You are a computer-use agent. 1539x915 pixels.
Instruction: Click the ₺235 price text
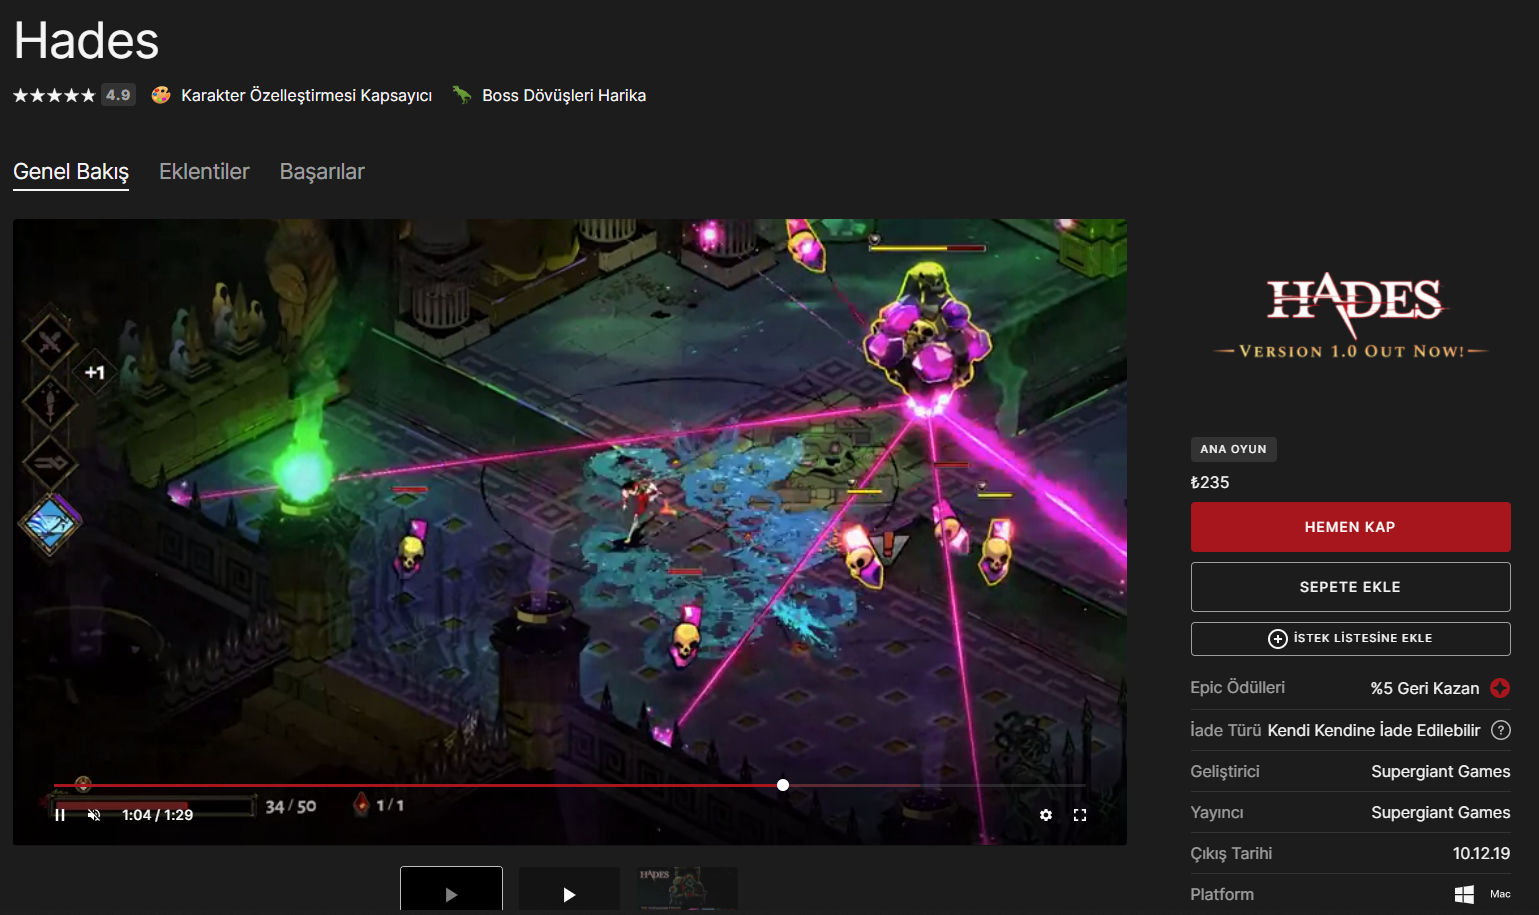click(1210, 482)
